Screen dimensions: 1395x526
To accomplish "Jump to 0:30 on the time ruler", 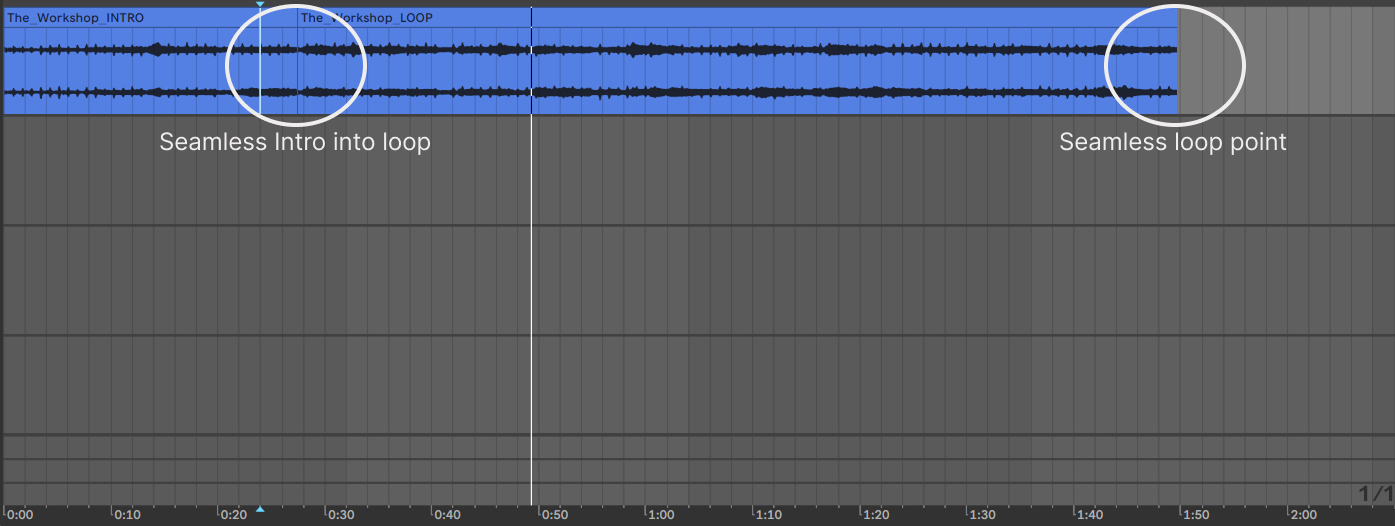I will click(x=341, y=516).
